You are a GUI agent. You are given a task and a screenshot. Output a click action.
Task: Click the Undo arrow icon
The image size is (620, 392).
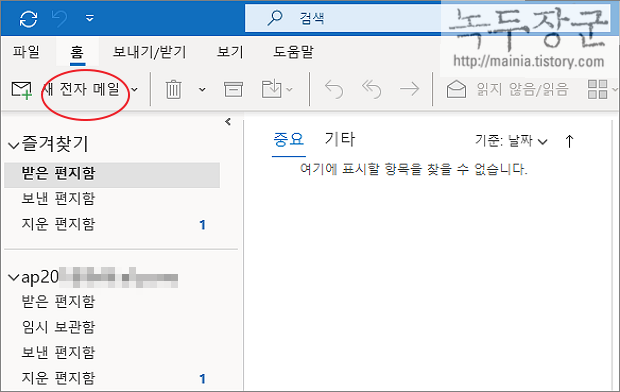click(x=60, y=18)
